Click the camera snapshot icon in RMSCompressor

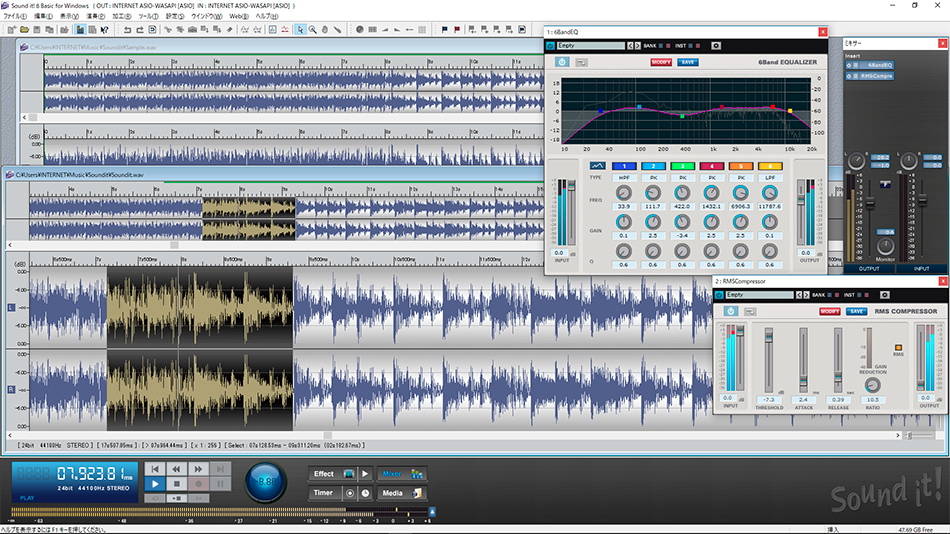[x=885, y=295]
